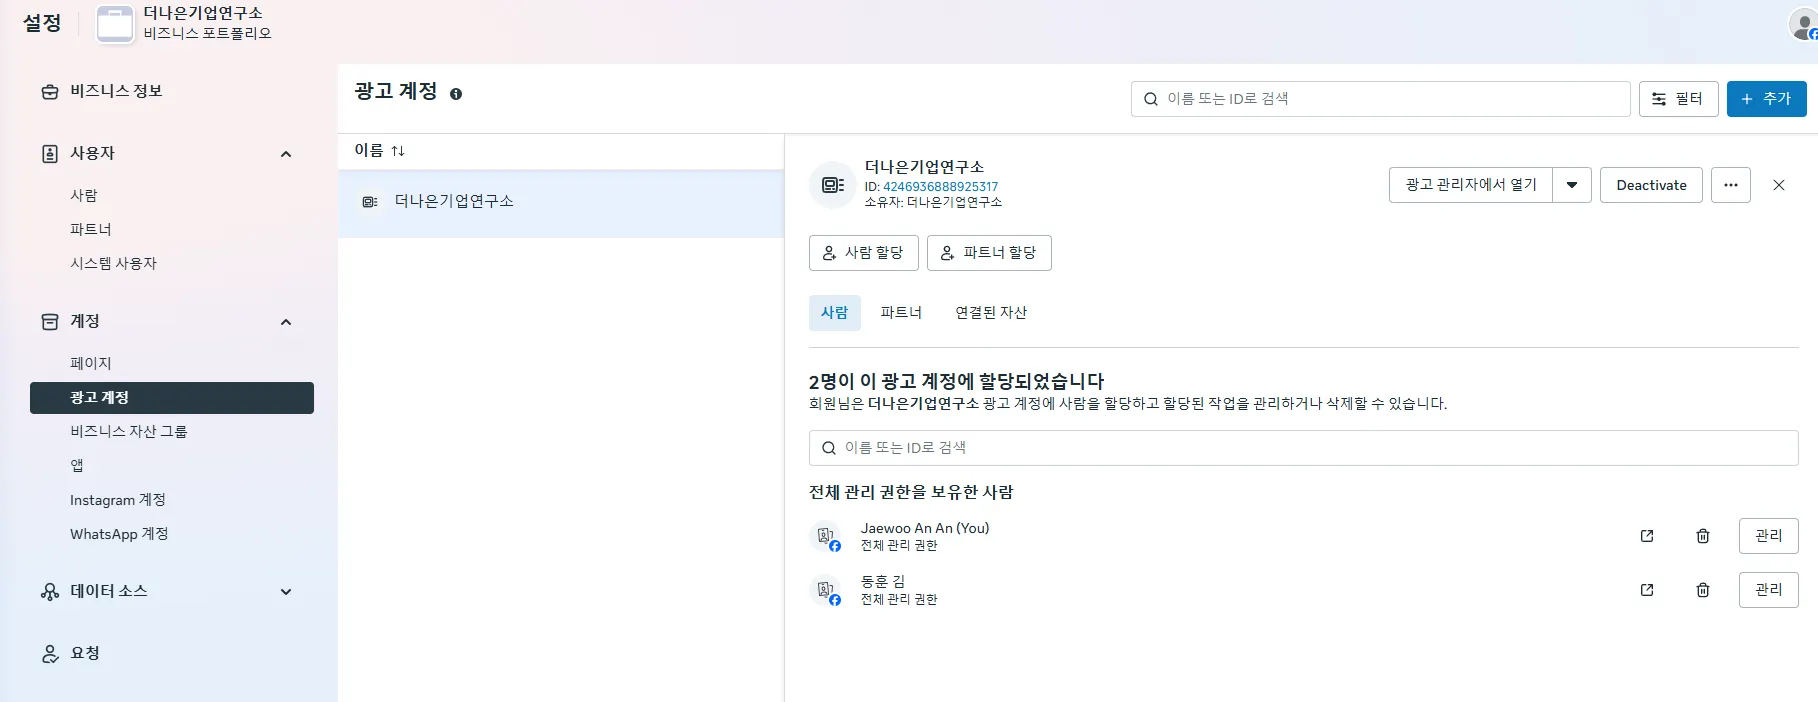Click the Deactivate button
Screen dimensions: 1818x702
pyautogui.click(x=1652, y=185)
